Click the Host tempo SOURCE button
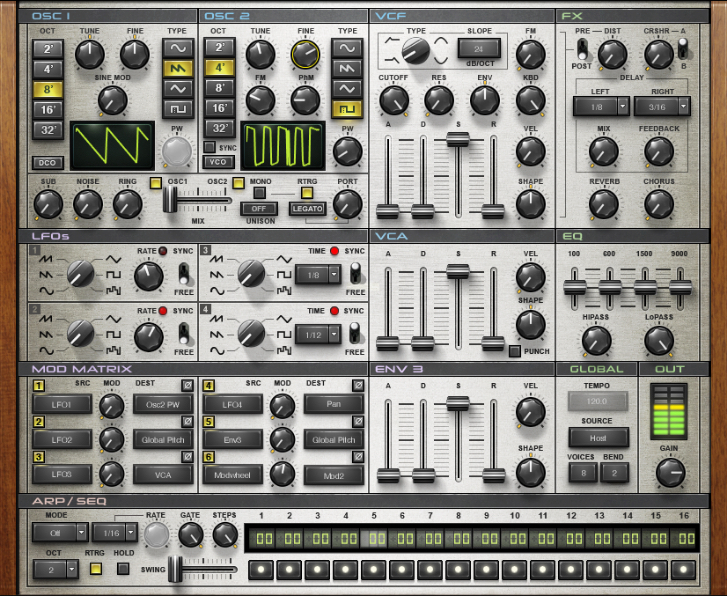The image size is (727, 596). click(598, 437)
